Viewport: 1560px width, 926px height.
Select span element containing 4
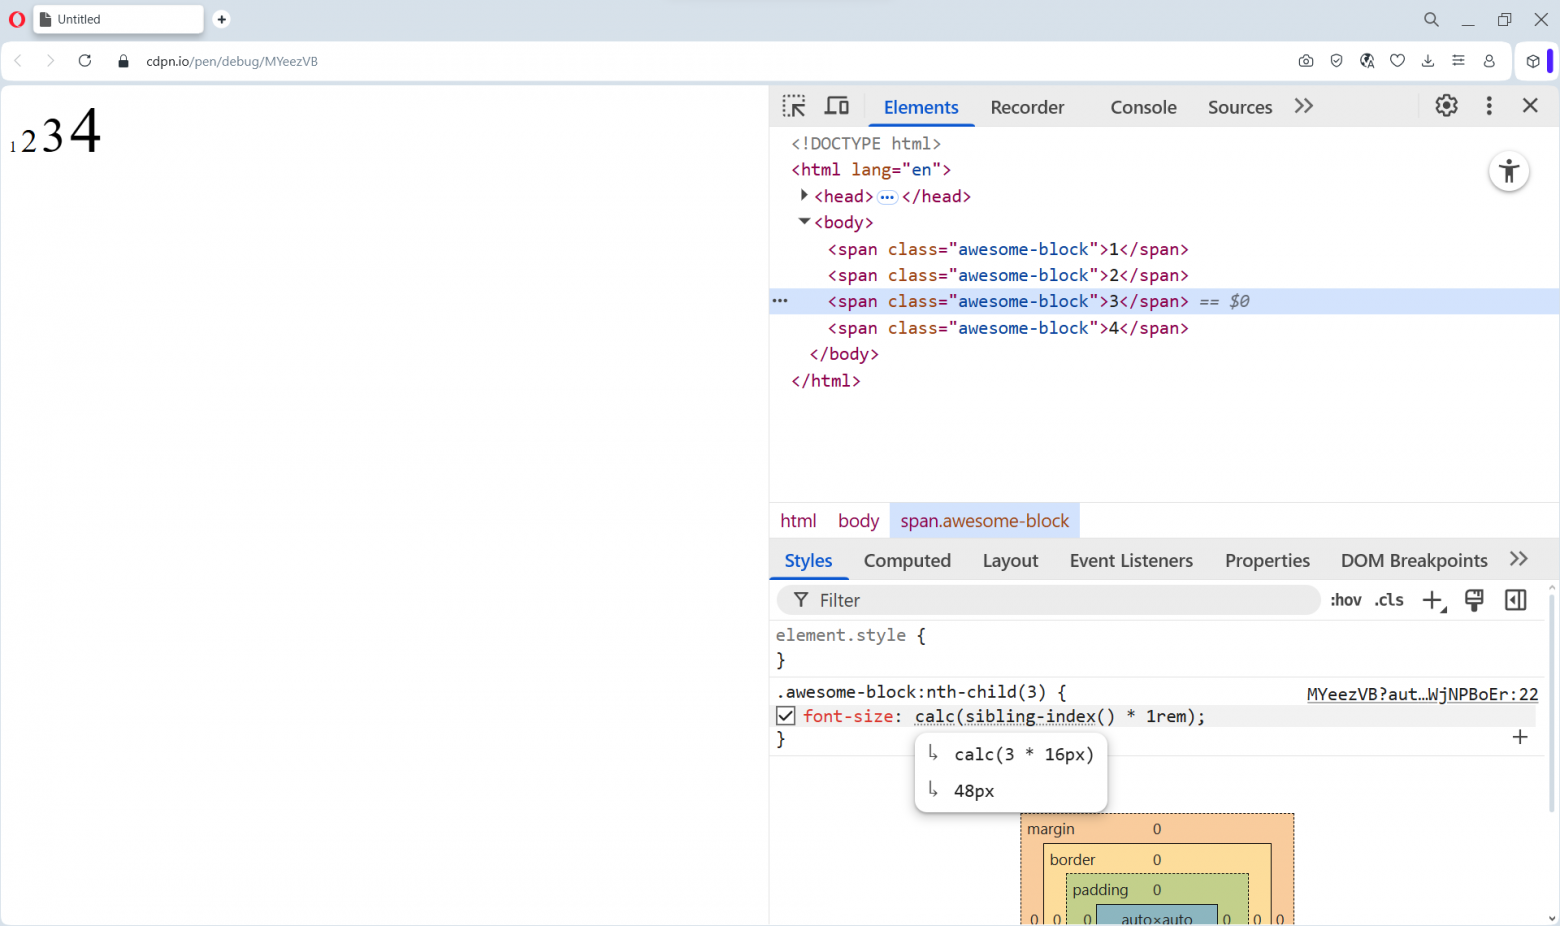tap(1008, 328)
